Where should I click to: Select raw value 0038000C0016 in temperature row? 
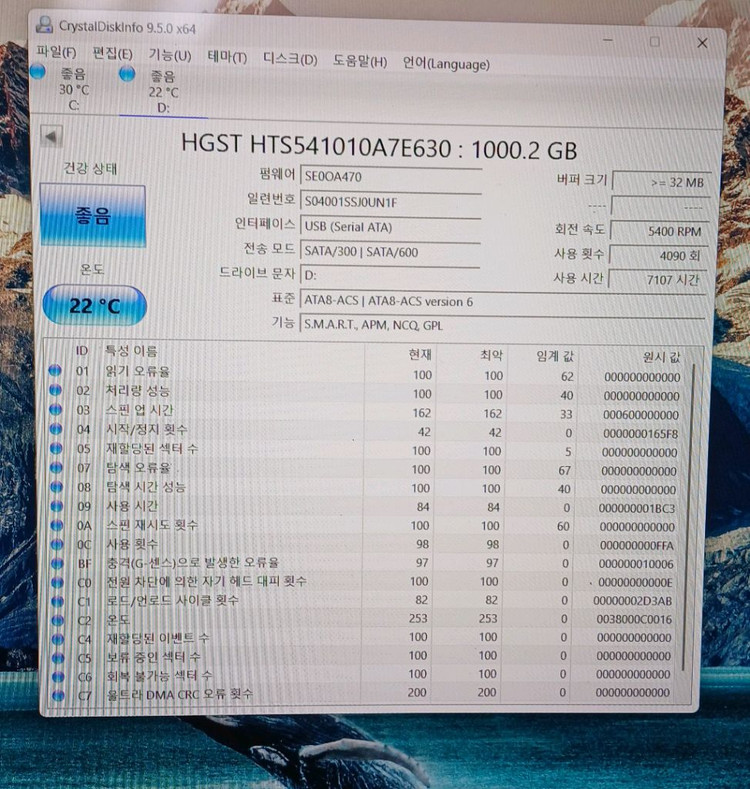(x=634, y=619)
